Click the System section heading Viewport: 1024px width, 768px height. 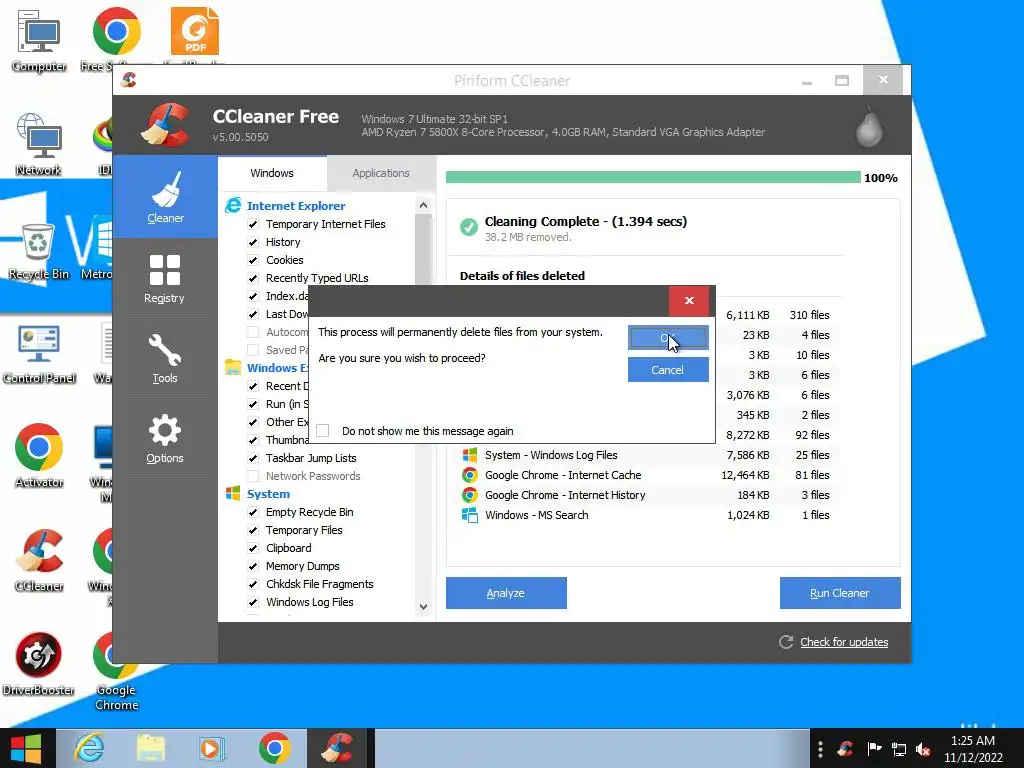268,494
